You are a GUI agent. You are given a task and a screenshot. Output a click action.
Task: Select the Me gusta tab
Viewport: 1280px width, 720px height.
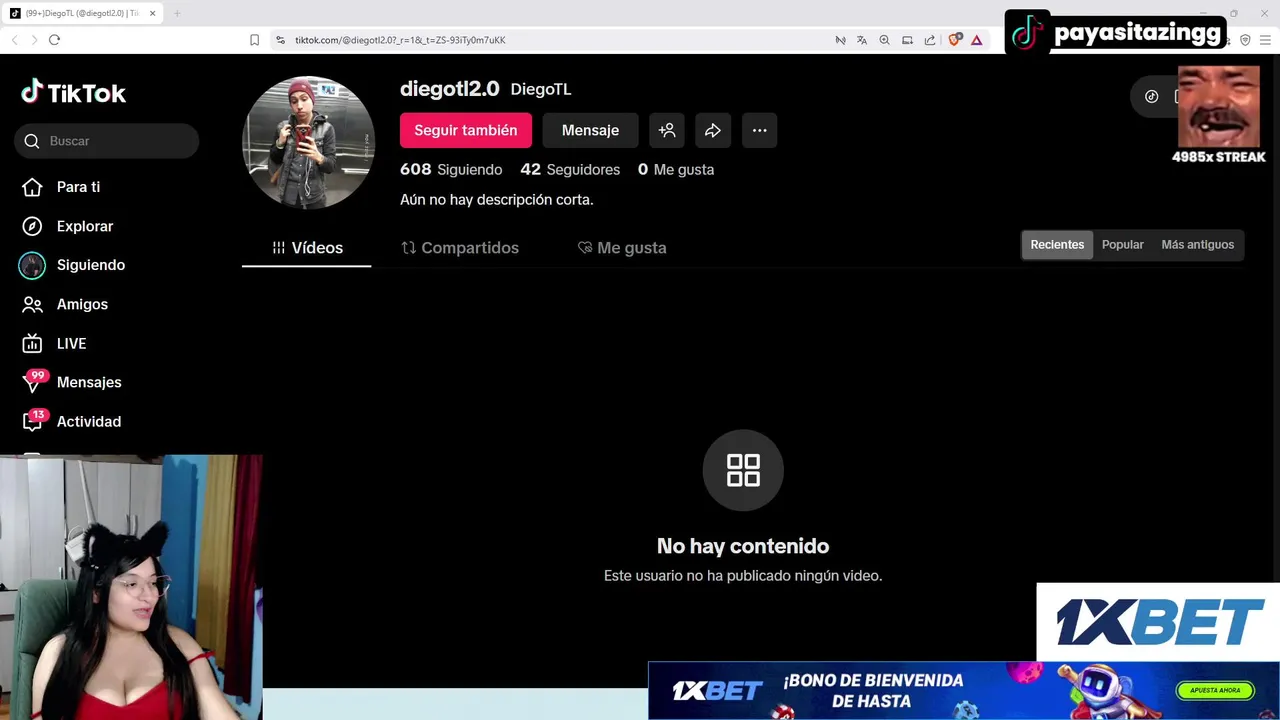point(622,248)
